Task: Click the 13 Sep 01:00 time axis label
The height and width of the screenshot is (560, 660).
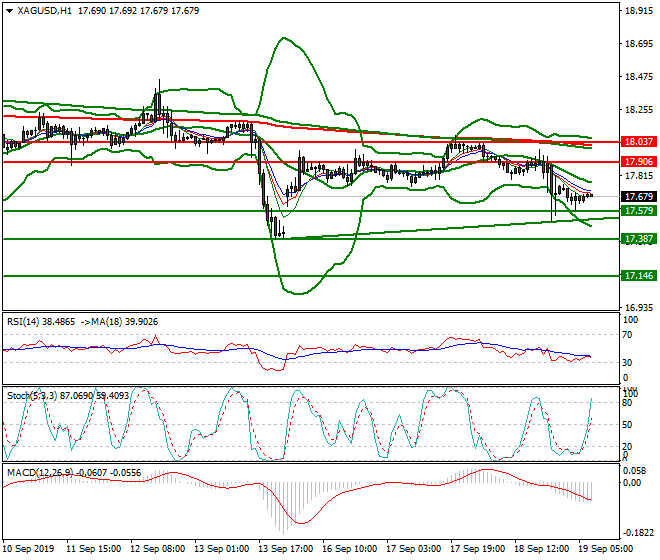Action: click(221, 549)
